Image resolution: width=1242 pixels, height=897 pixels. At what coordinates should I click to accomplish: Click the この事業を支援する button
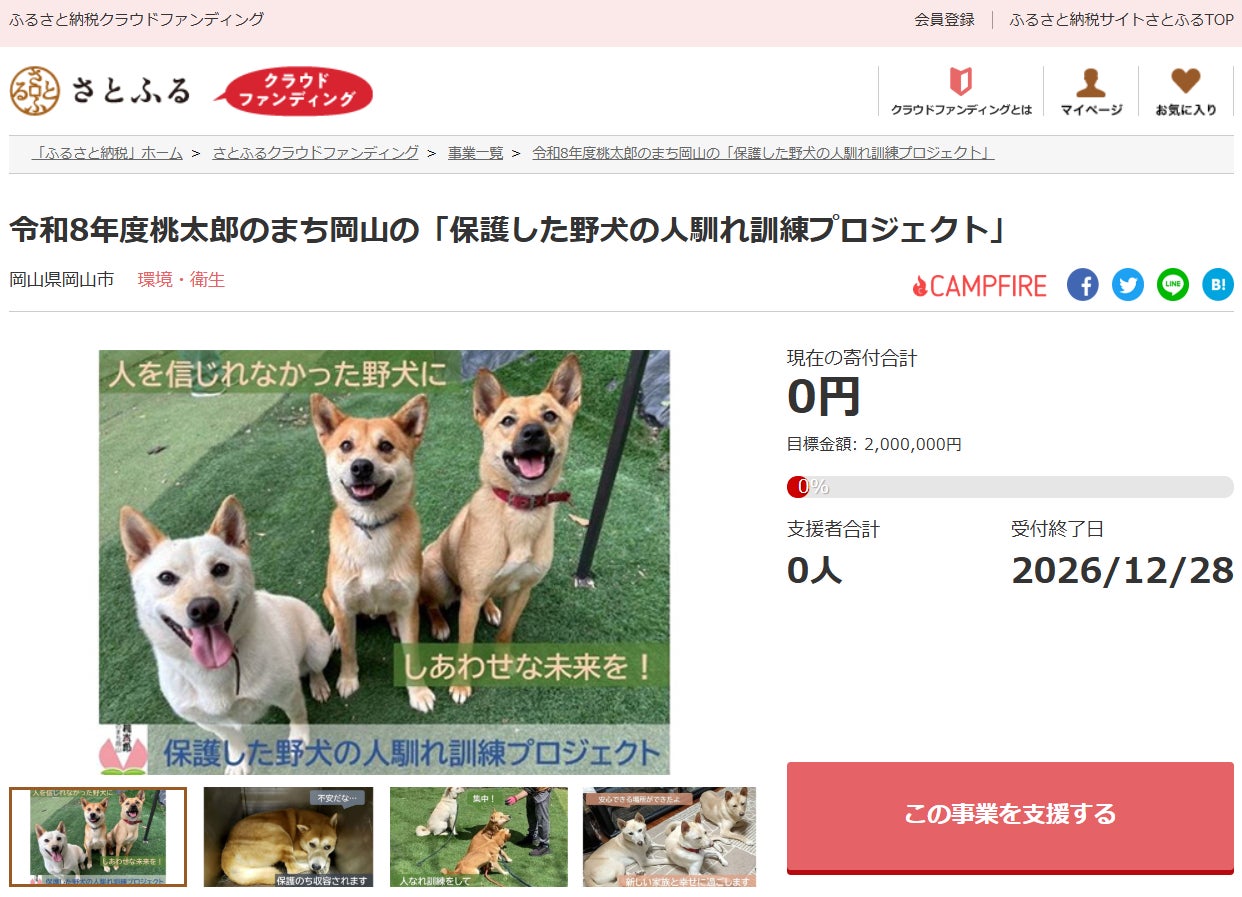(1010, 816)
